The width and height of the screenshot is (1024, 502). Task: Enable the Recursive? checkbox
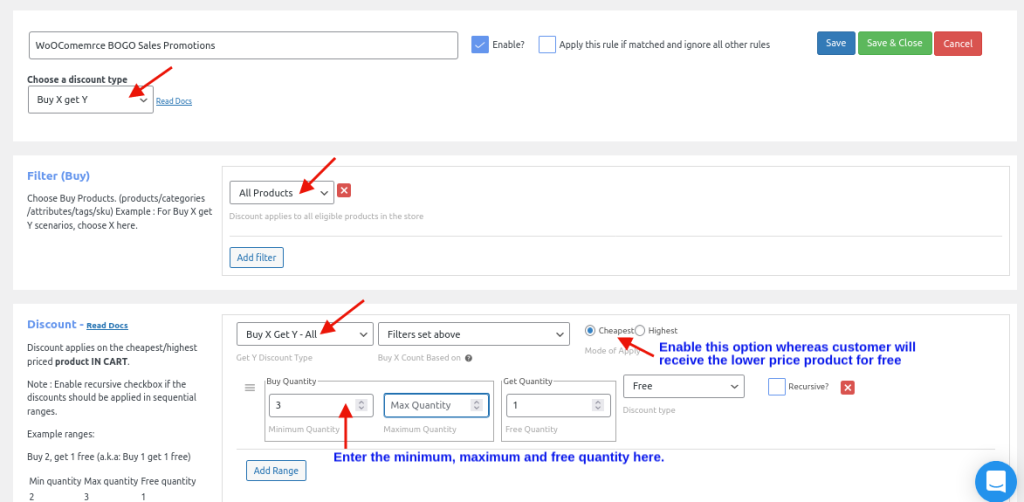(x=777, y=386)
